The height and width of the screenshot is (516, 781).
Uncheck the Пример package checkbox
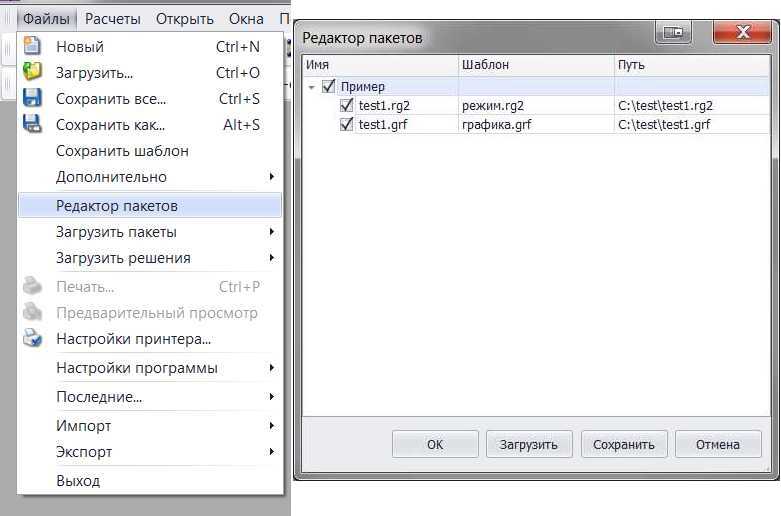328,86
